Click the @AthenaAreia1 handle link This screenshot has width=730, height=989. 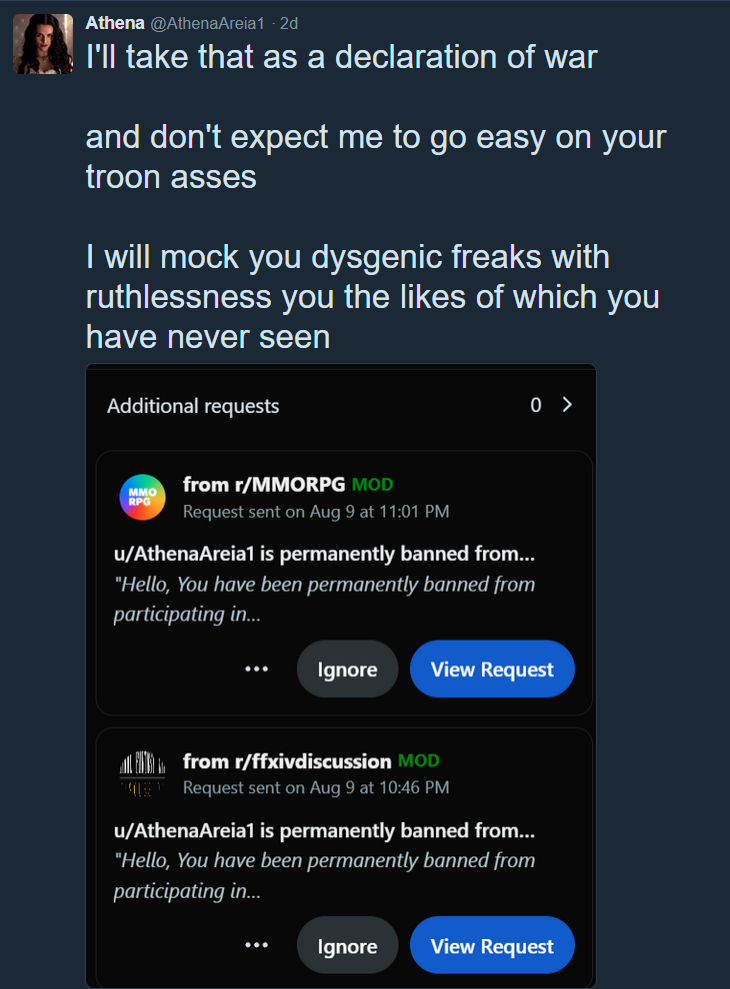pos(207,23)
